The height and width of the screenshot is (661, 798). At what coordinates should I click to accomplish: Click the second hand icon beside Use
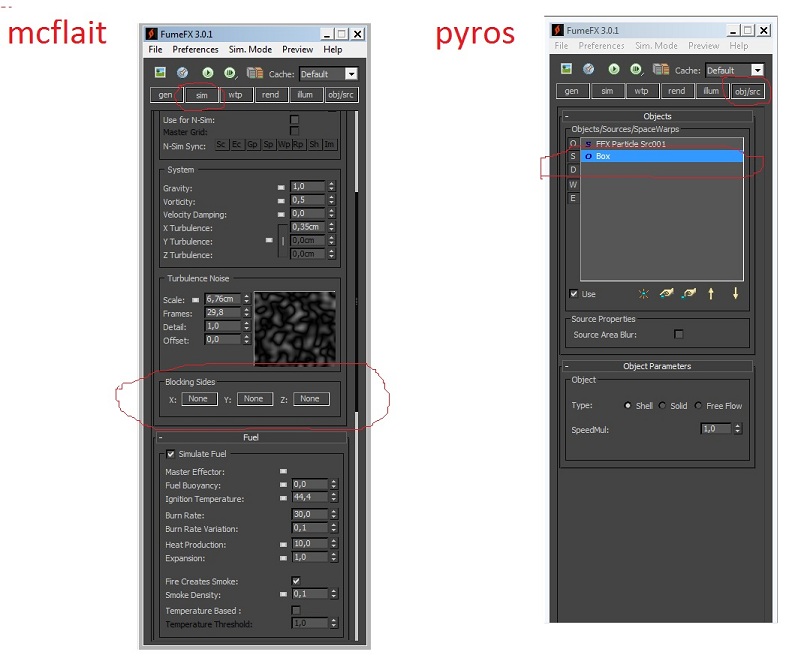(689, 294)
